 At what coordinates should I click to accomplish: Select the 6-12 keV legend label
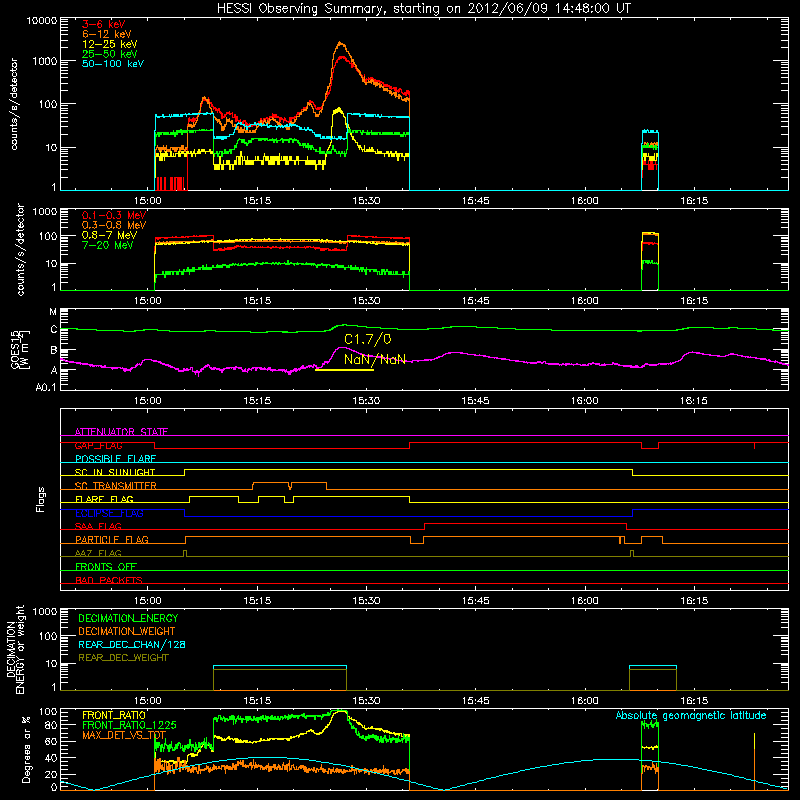click(x=107, y=34)
